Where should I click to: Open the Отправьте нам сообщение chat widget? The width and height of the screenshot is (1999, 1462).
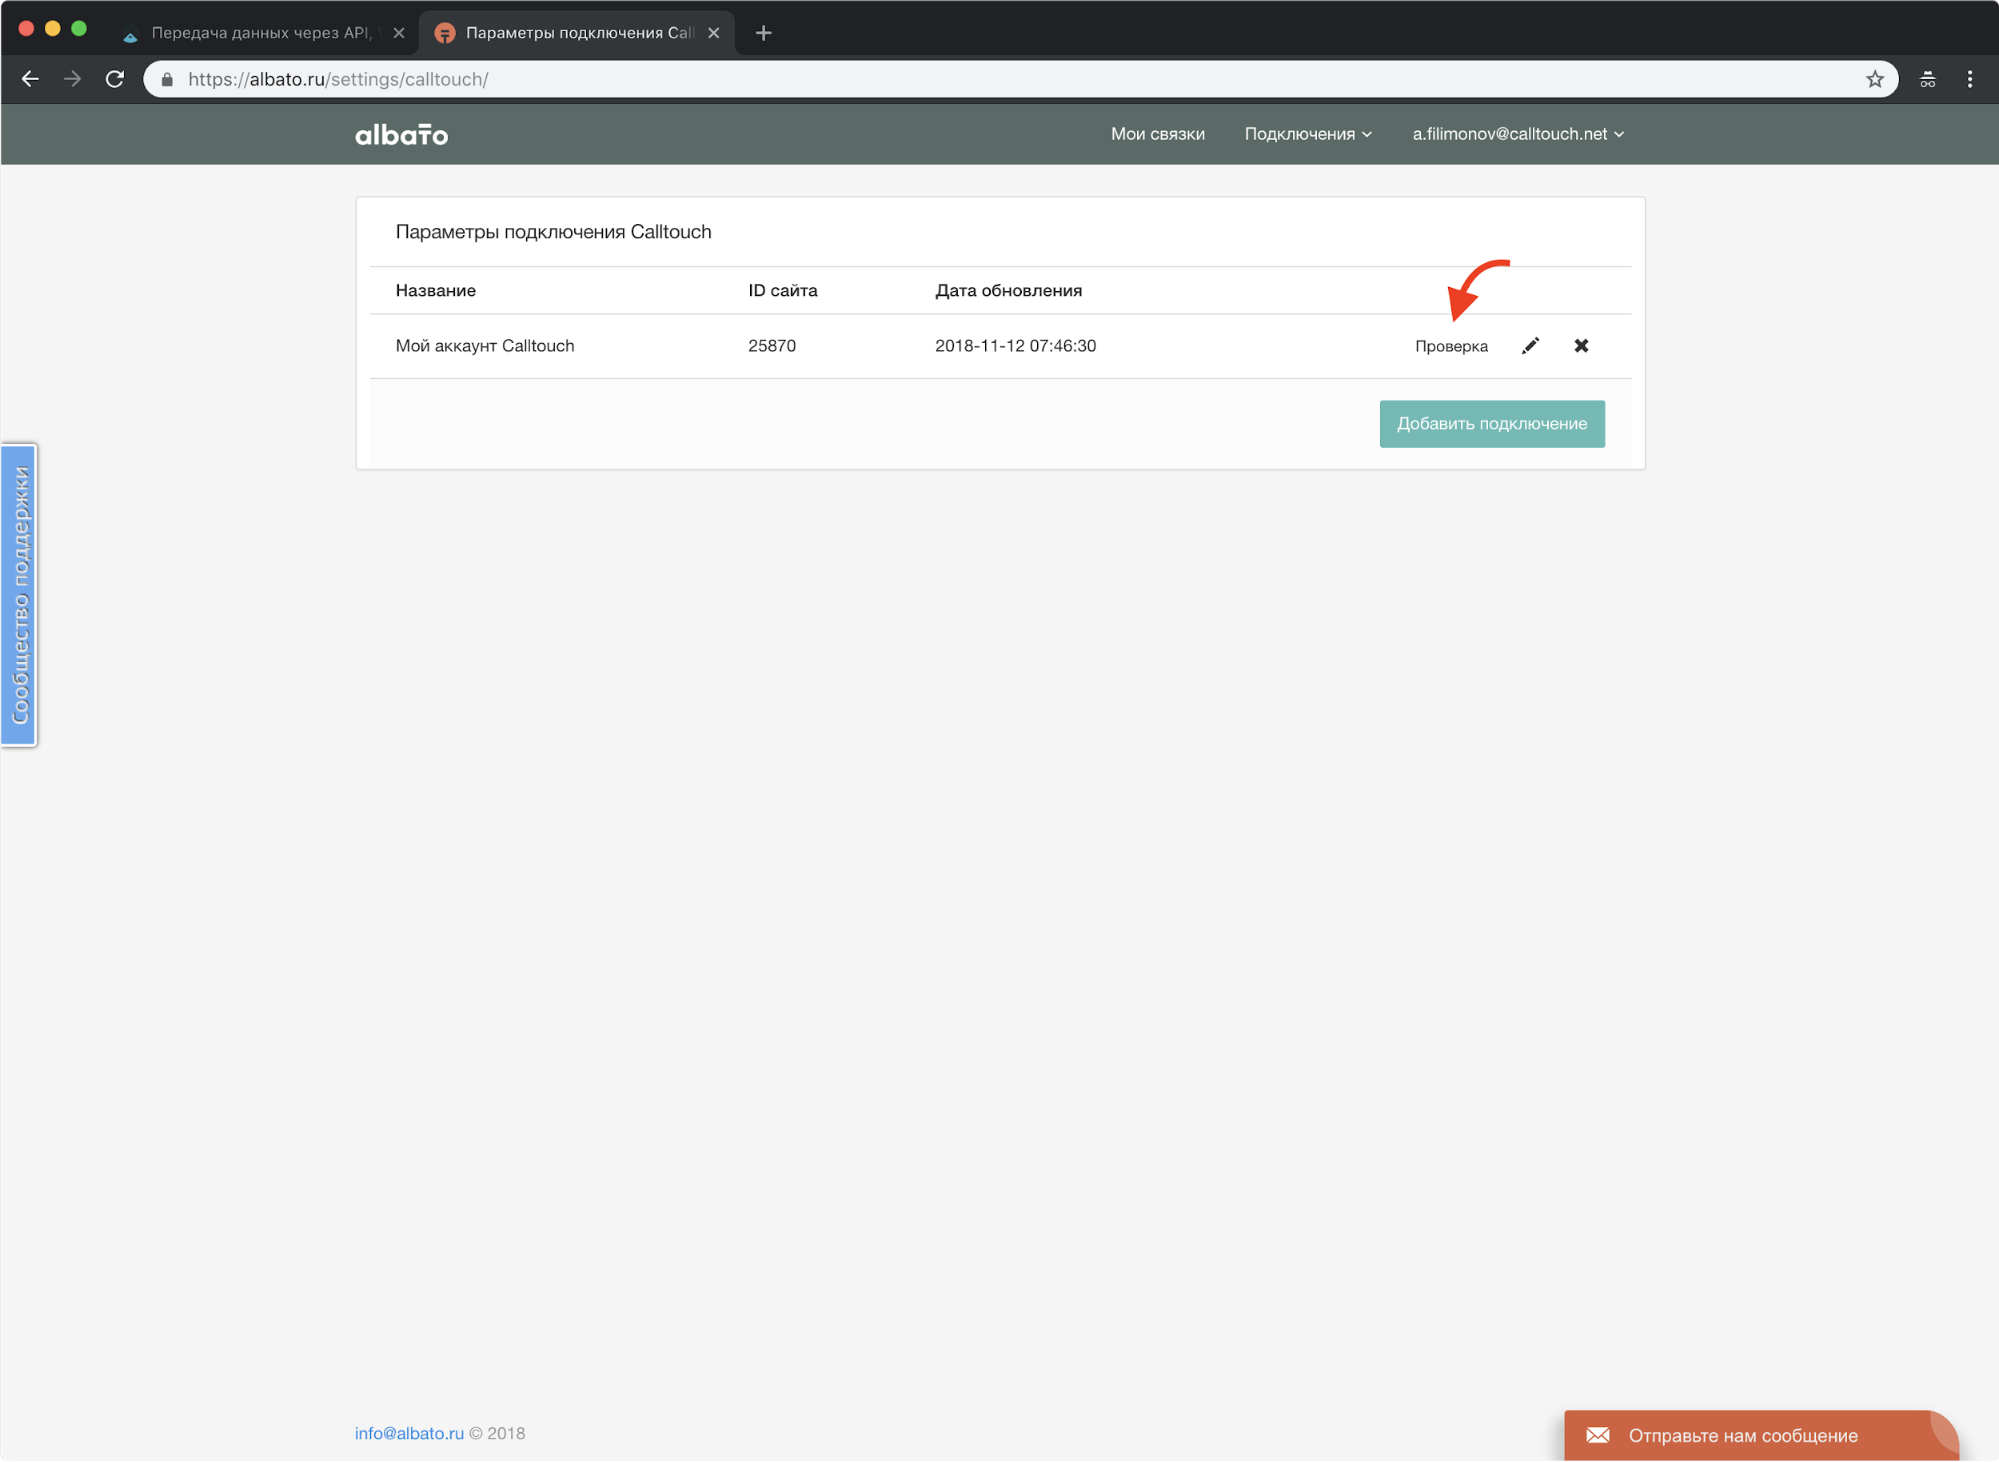(1742, 1436)
